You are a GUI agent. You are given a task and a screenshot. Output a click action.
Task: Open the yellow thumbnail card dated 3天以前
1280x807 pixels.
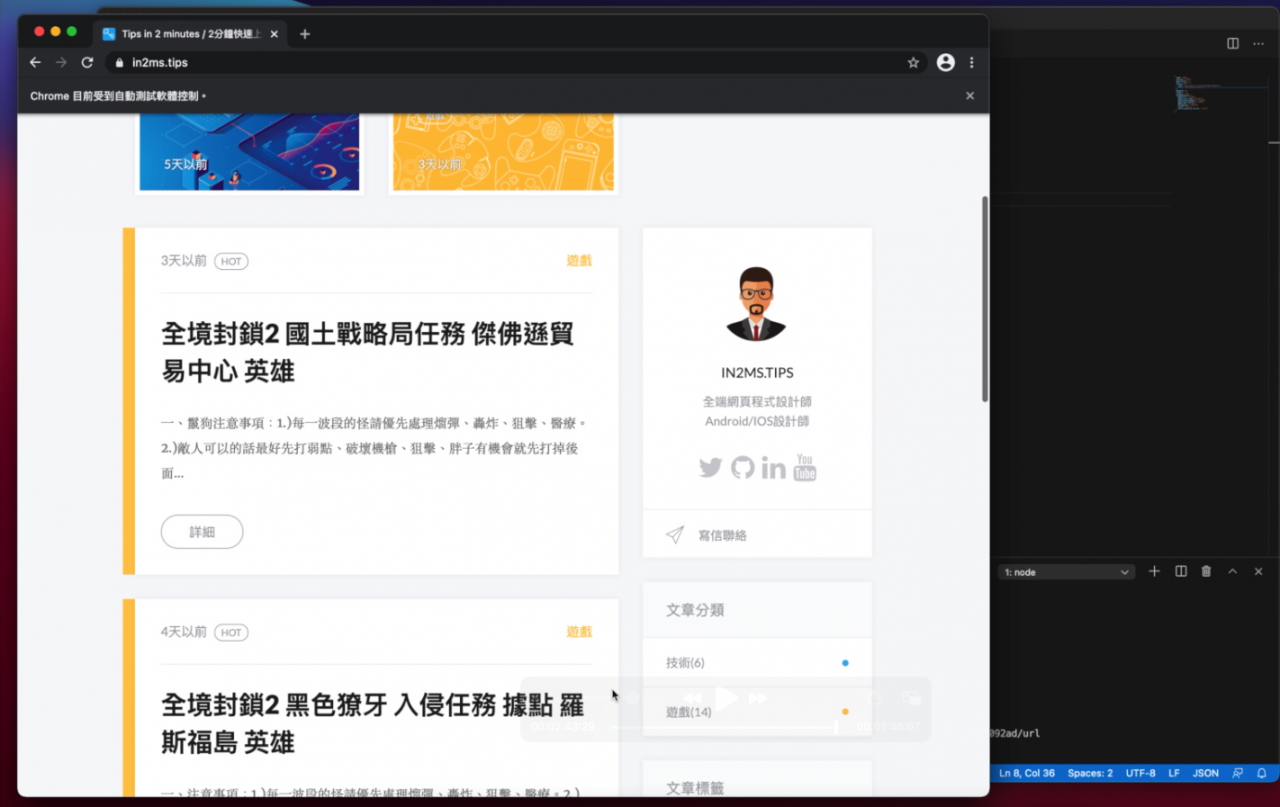[503, 152]
